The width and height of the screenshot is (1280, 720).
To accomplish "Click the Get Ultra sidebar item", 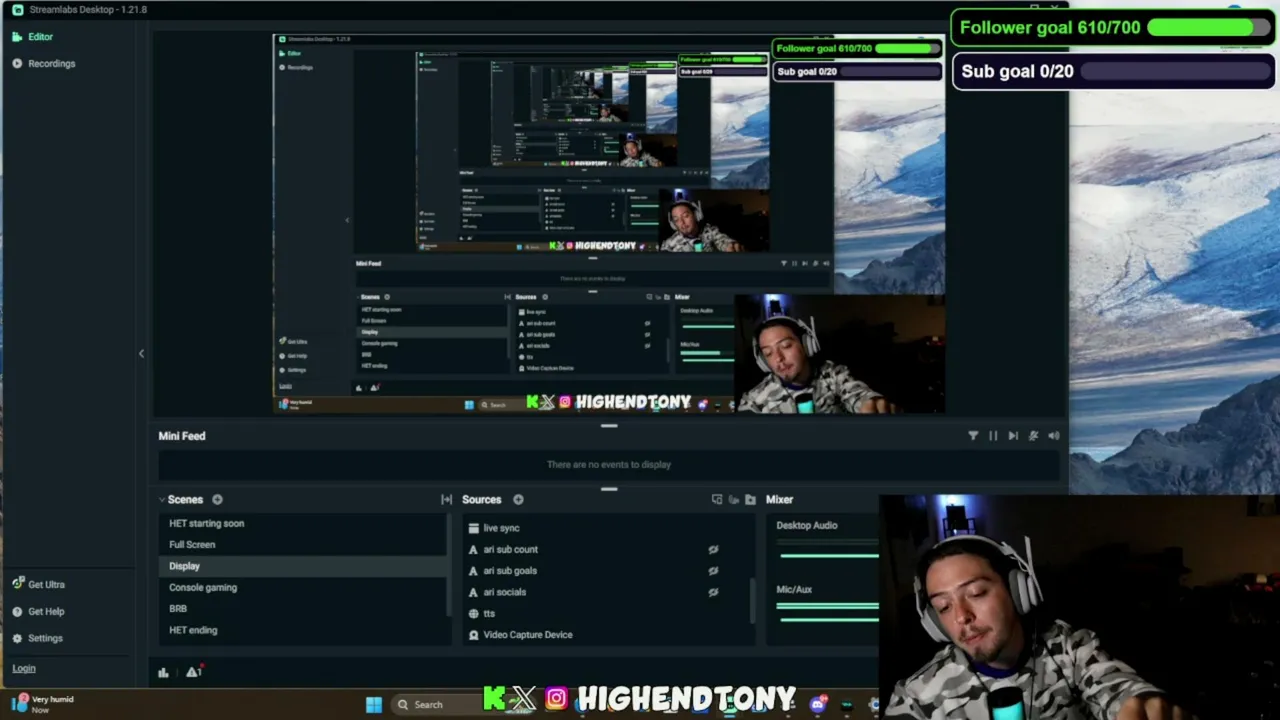I will 38,584.
